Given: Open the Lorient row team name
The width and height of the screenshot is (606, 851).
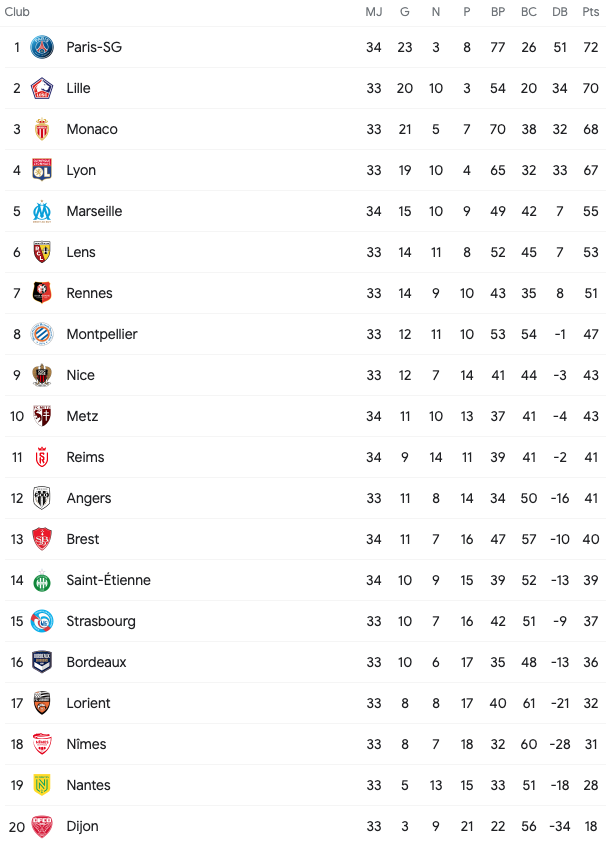Looking at the screenshot, I should pos(88,703).
